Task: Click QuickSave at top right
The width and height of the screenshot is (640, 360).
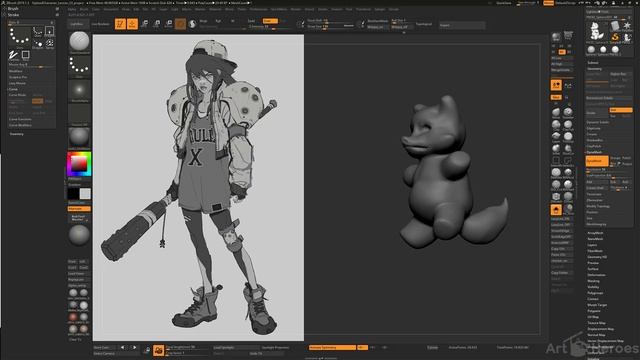Action: [x=504, y=3]
